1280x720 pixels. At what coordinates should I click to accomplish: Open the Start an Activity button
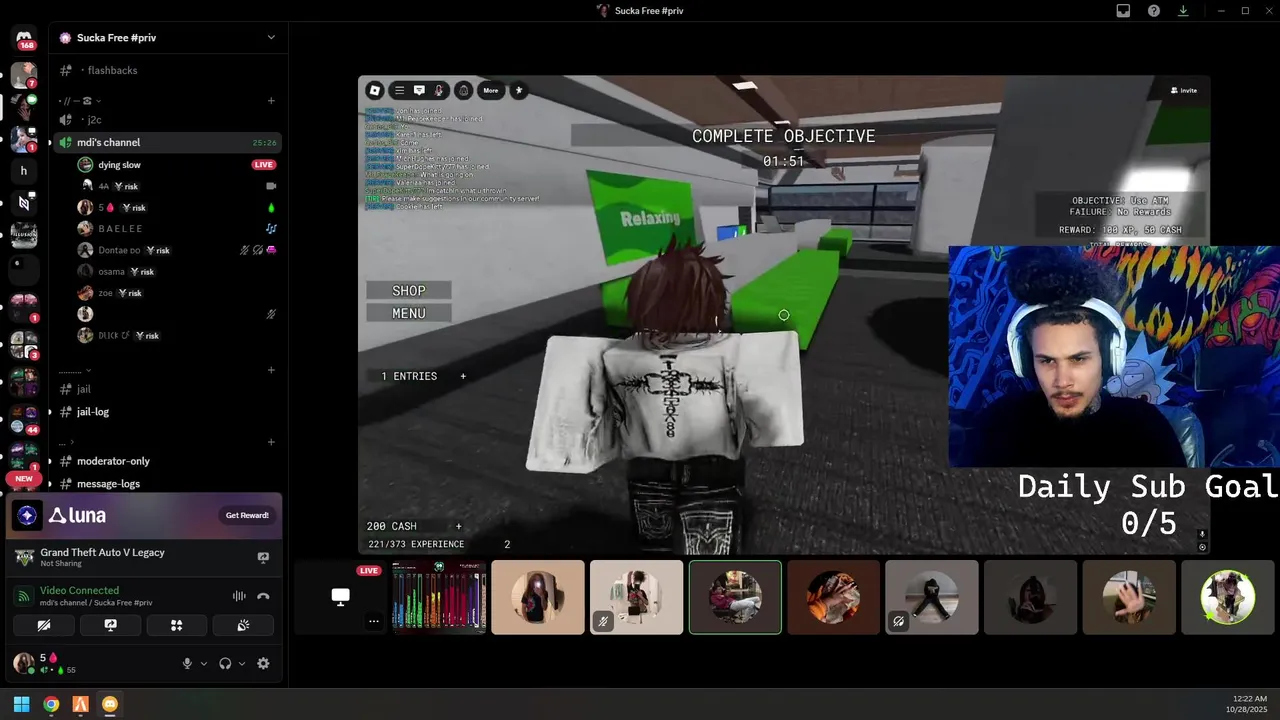click(x=176, y=625)
